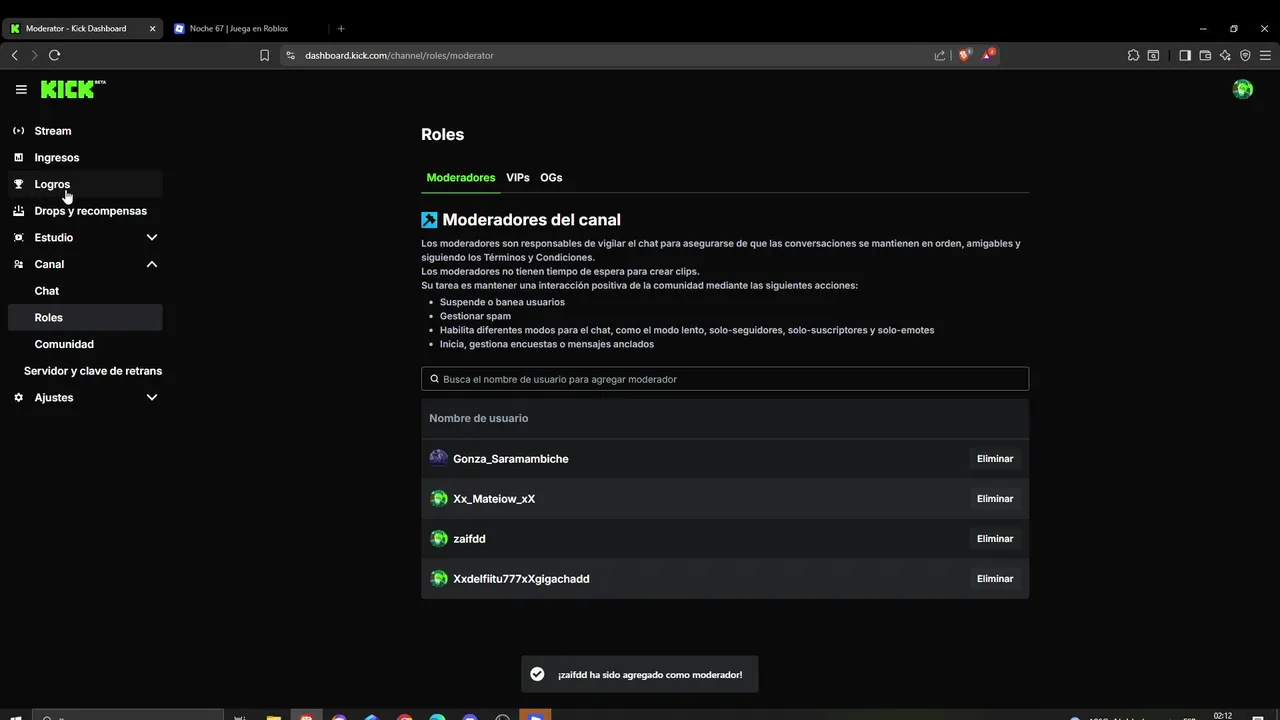The width and height of the screenshot is (1280, 720).
Task: Click the Ajustes gear icon
Action: (18, 397)
